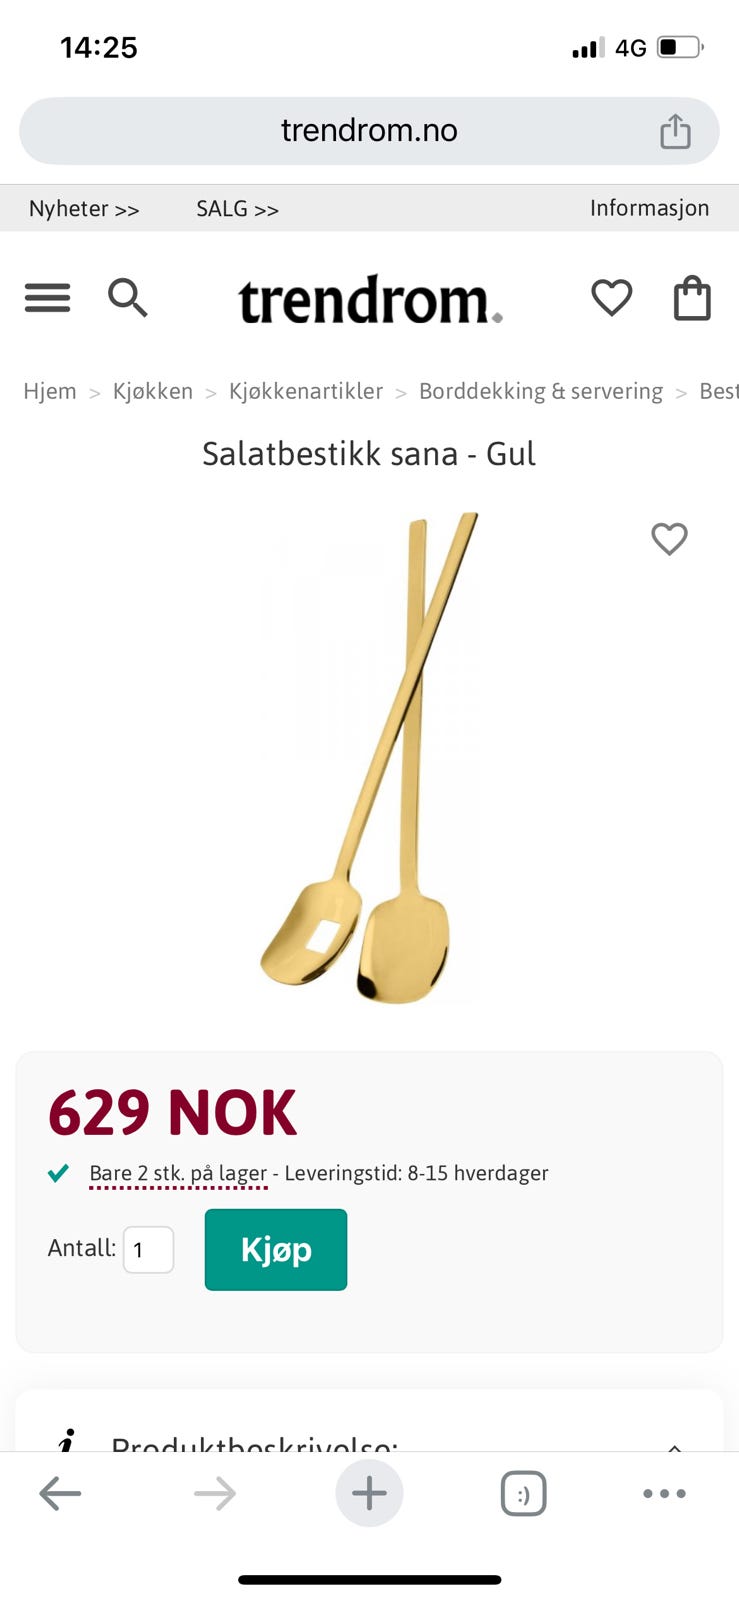
Task: Tap the gold salad cutlery product image
Action: pos(370,758)
